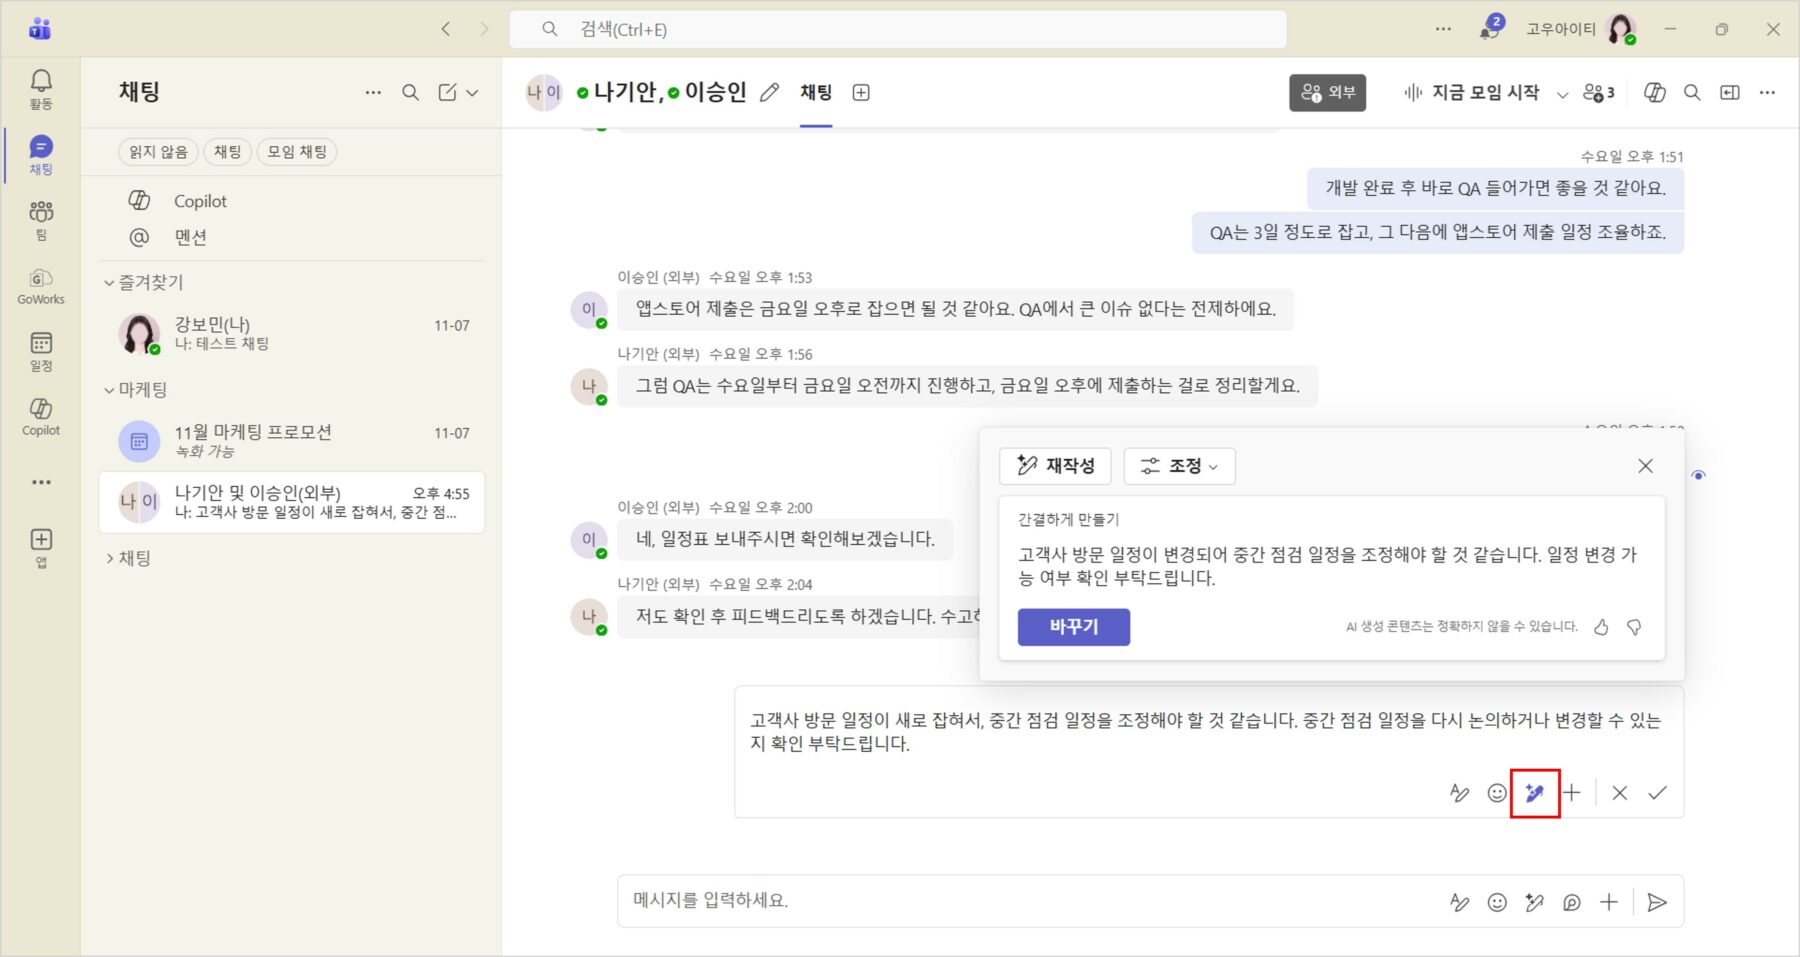Toggle the 채팅 filter chip
Image resolution: width=1800 pixels, height=957 pixels.
(227, 152)
